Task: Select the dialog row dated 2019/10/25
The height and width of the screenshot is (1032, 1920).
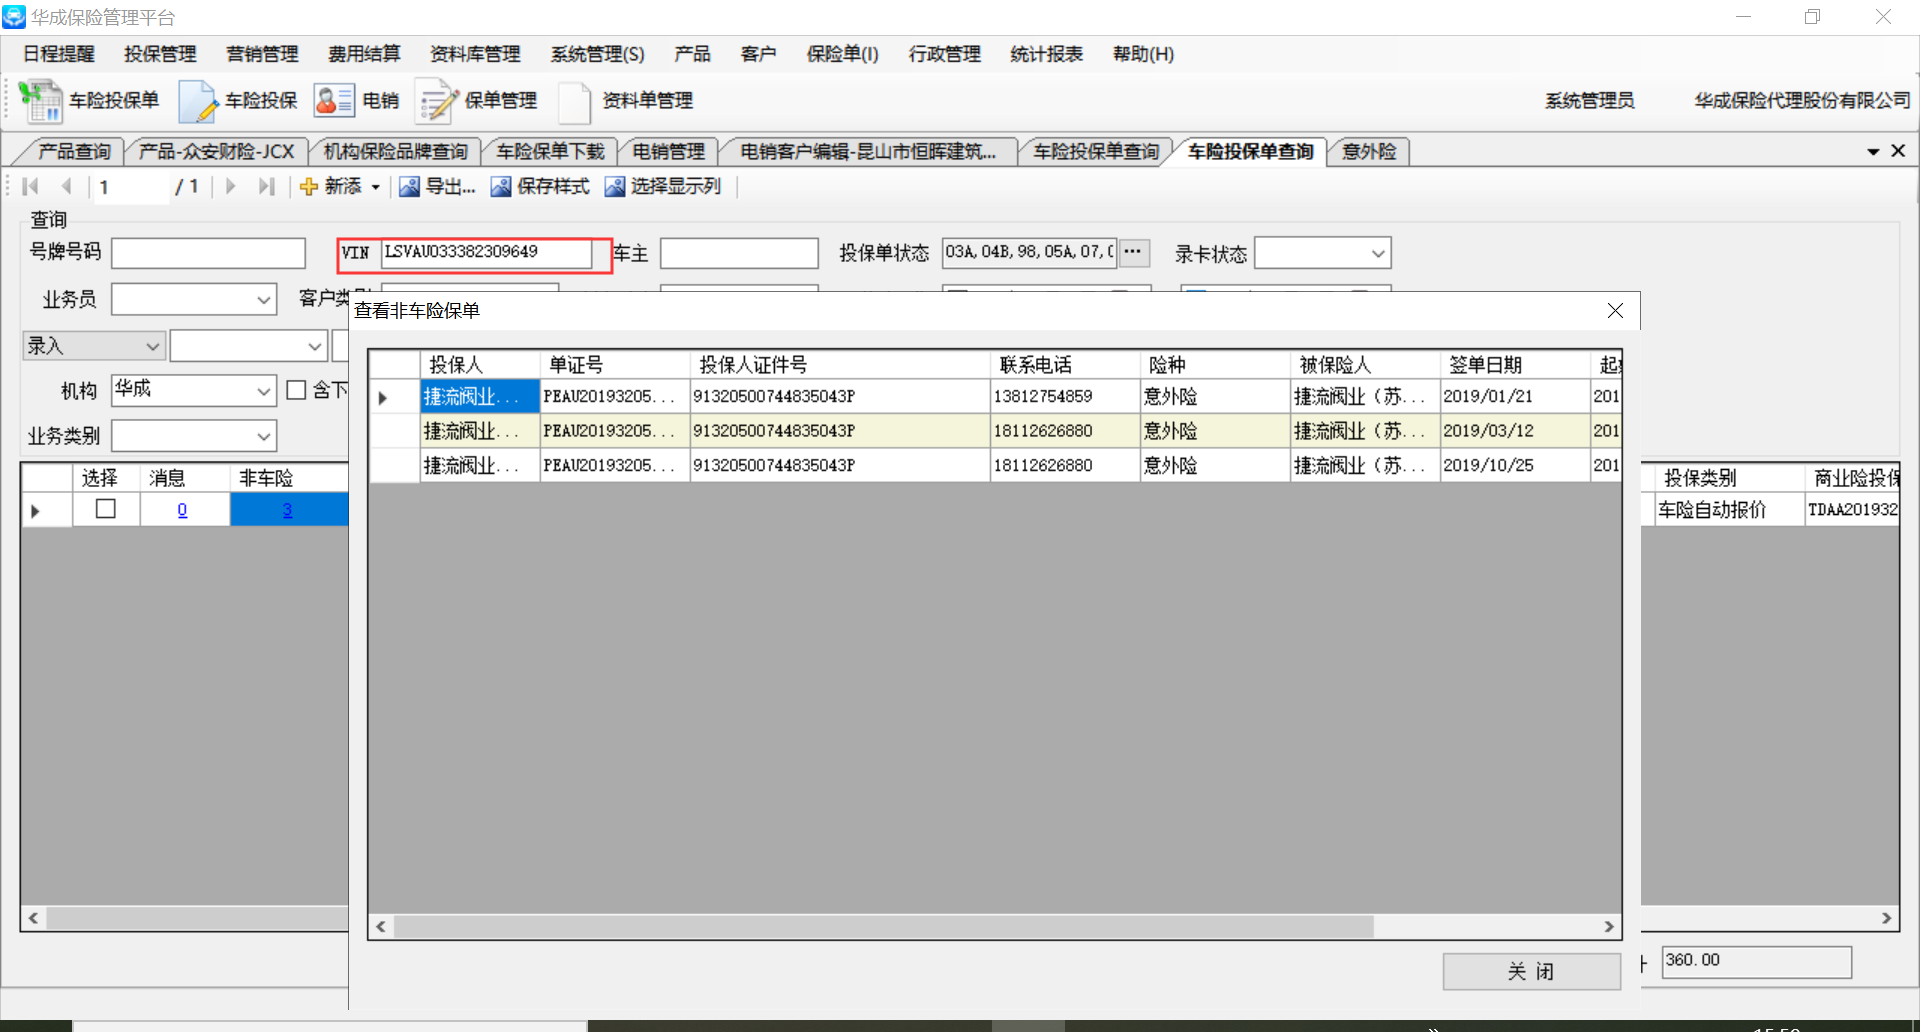Action: pyautogui.click(x=995, y=465)
